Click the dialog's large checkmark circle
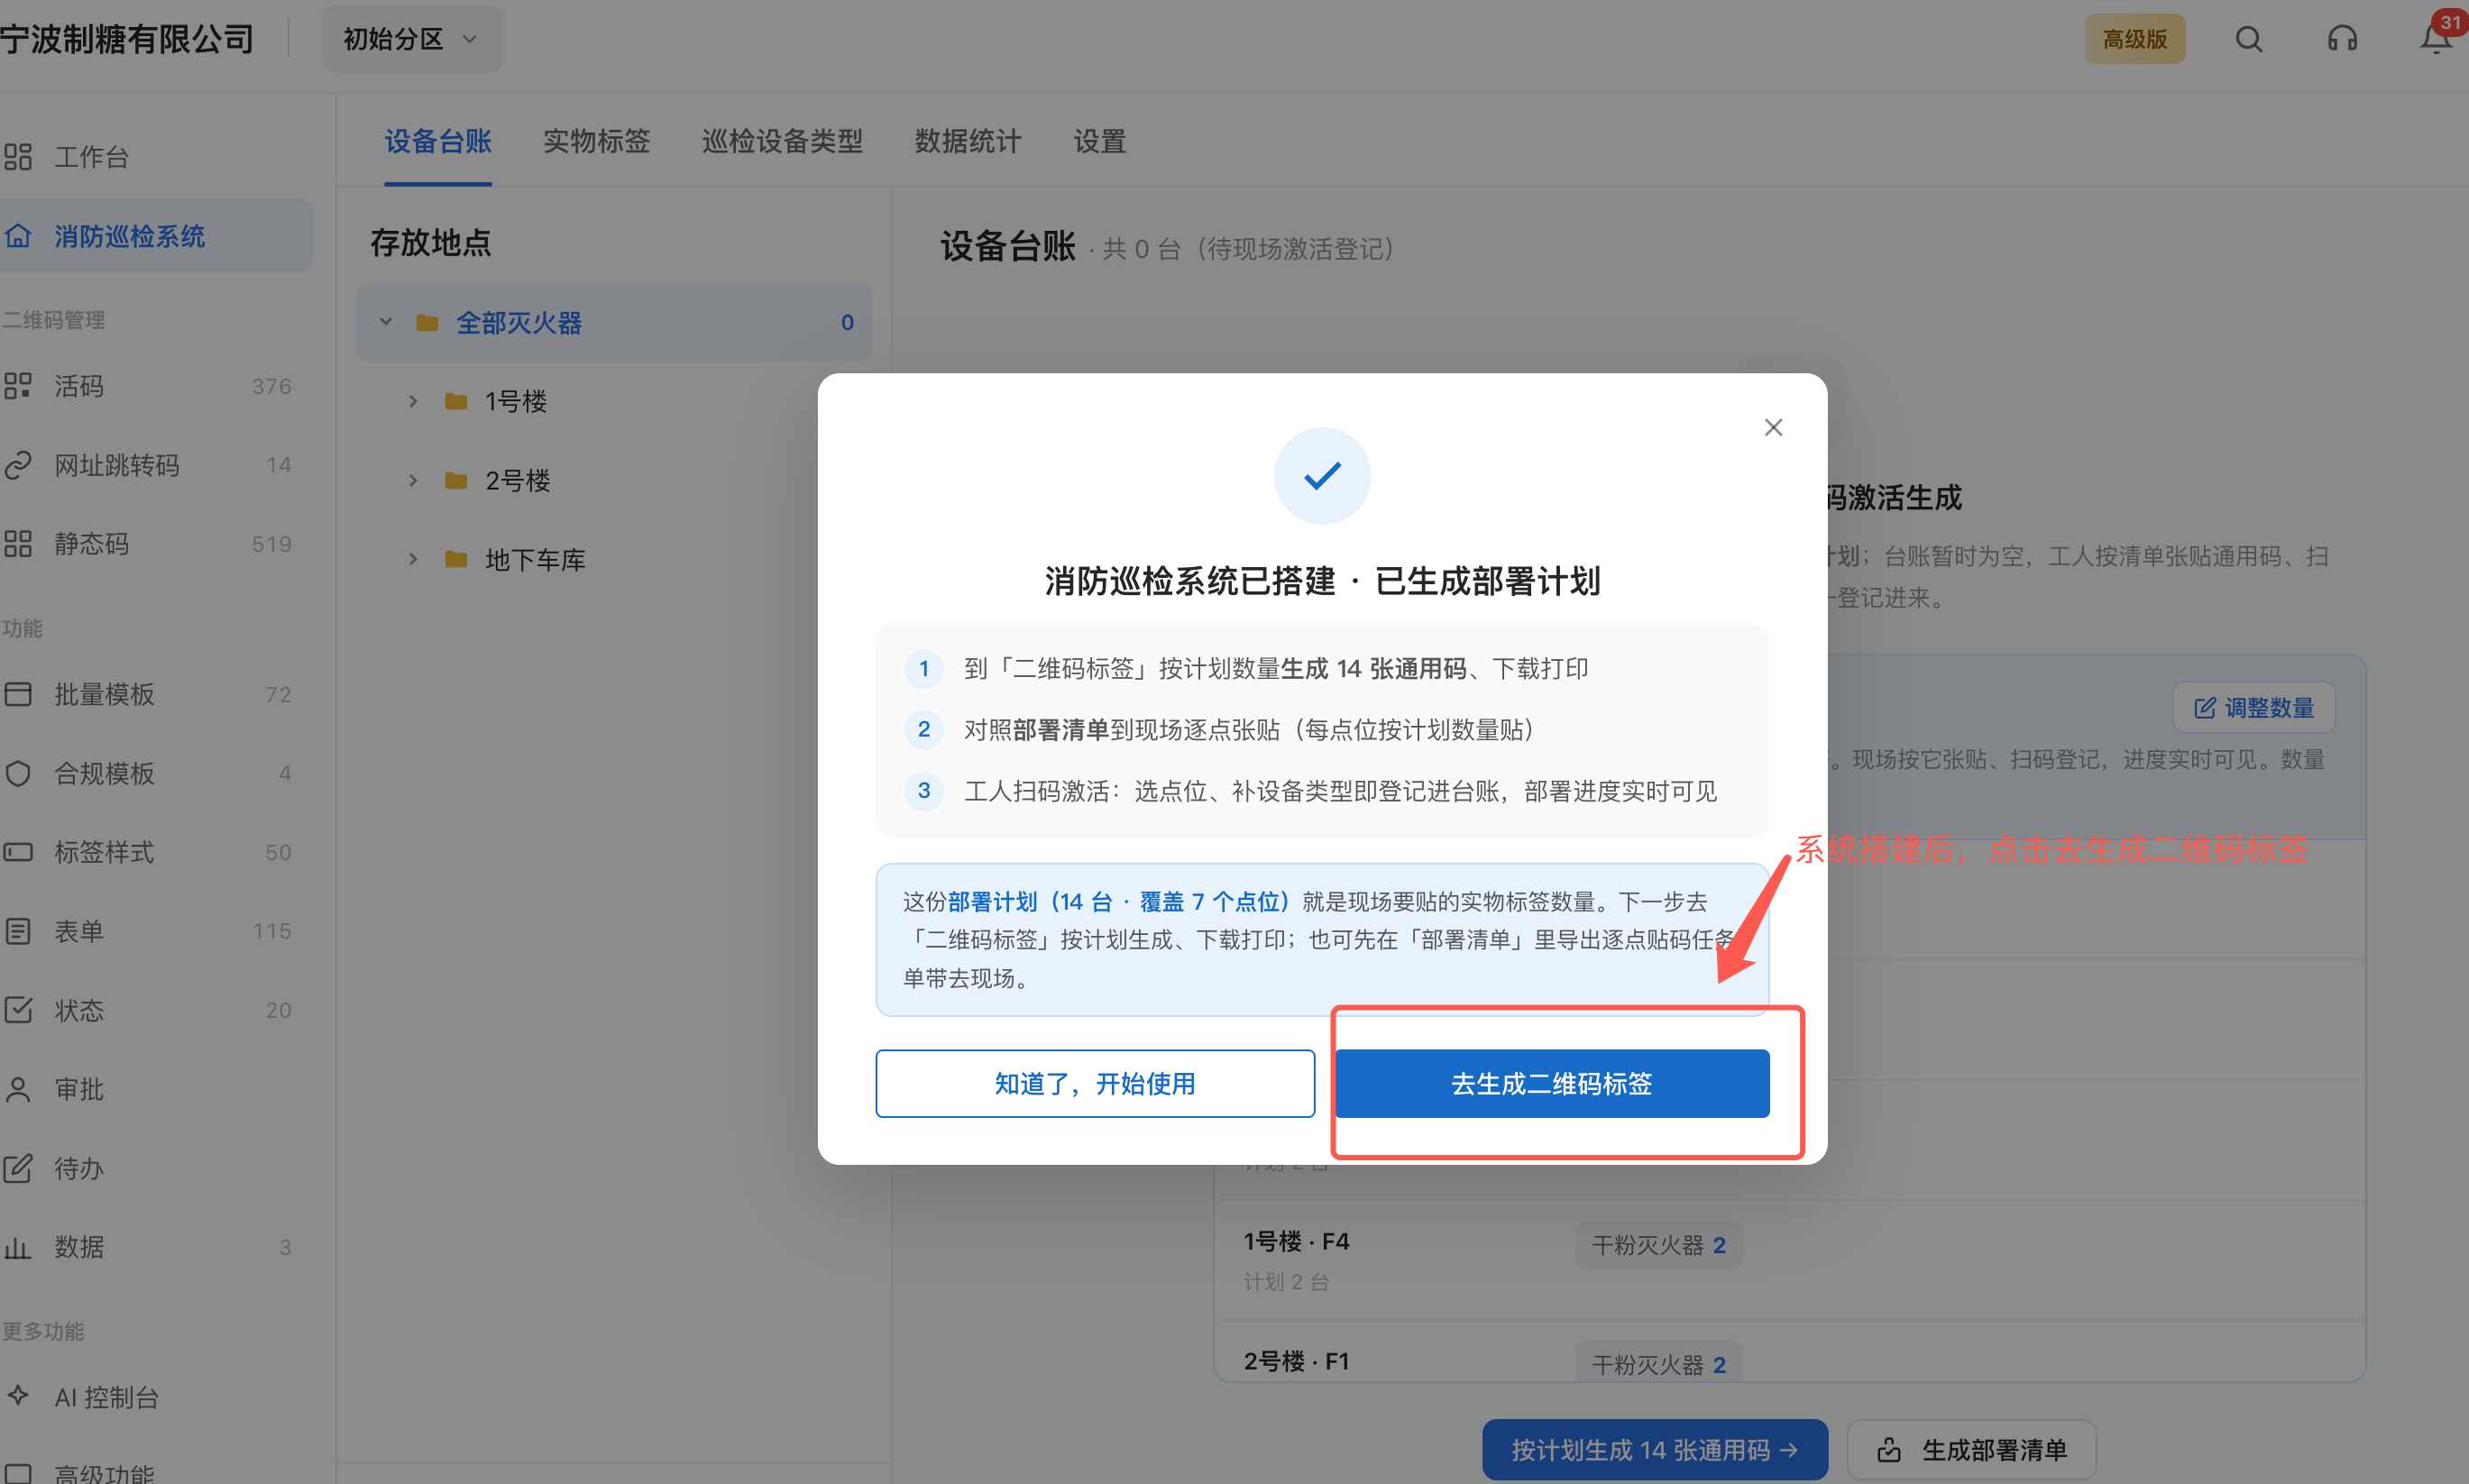Image resolution: width=2469 pixels, height=1484 pixels. click(1322, 476)
